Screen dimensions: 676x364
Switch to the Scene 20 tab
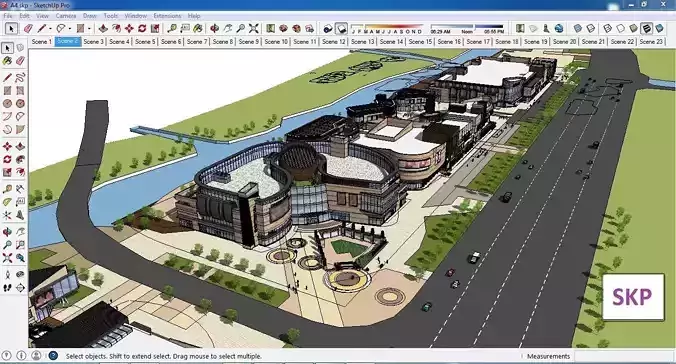(564, 41)
